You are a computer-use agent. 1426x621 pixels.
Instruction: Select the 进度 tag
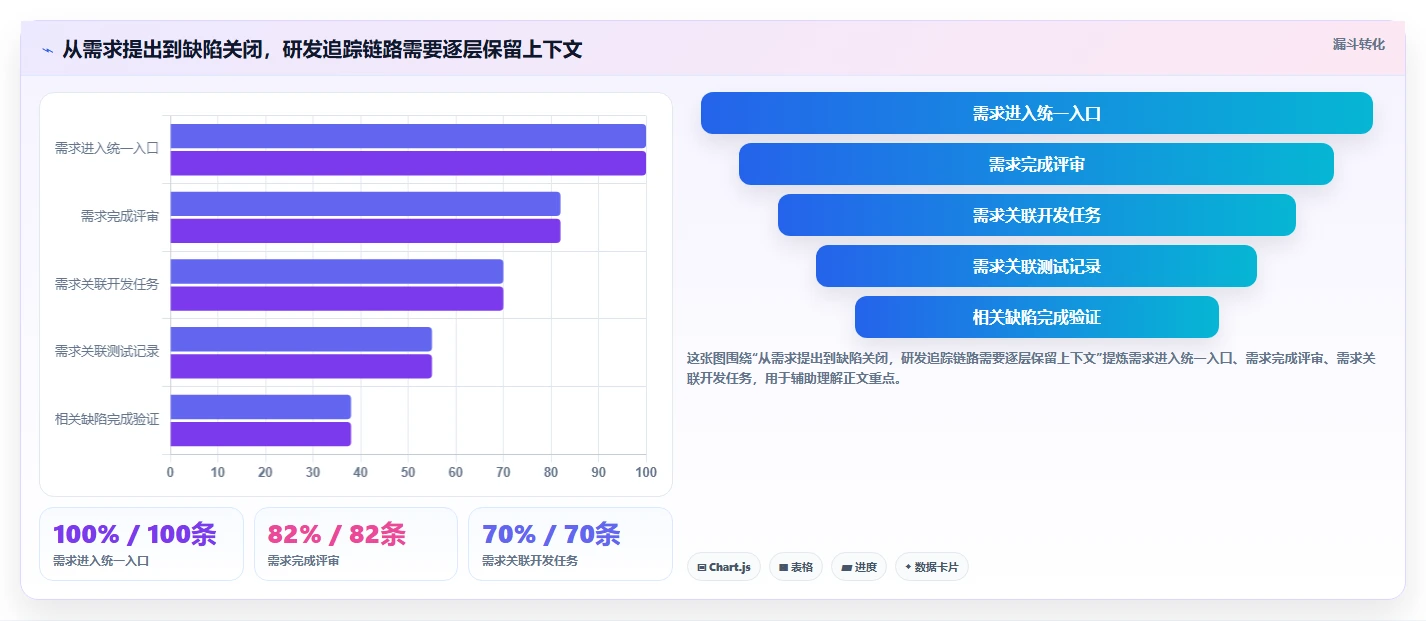click(x=859, y=567)
